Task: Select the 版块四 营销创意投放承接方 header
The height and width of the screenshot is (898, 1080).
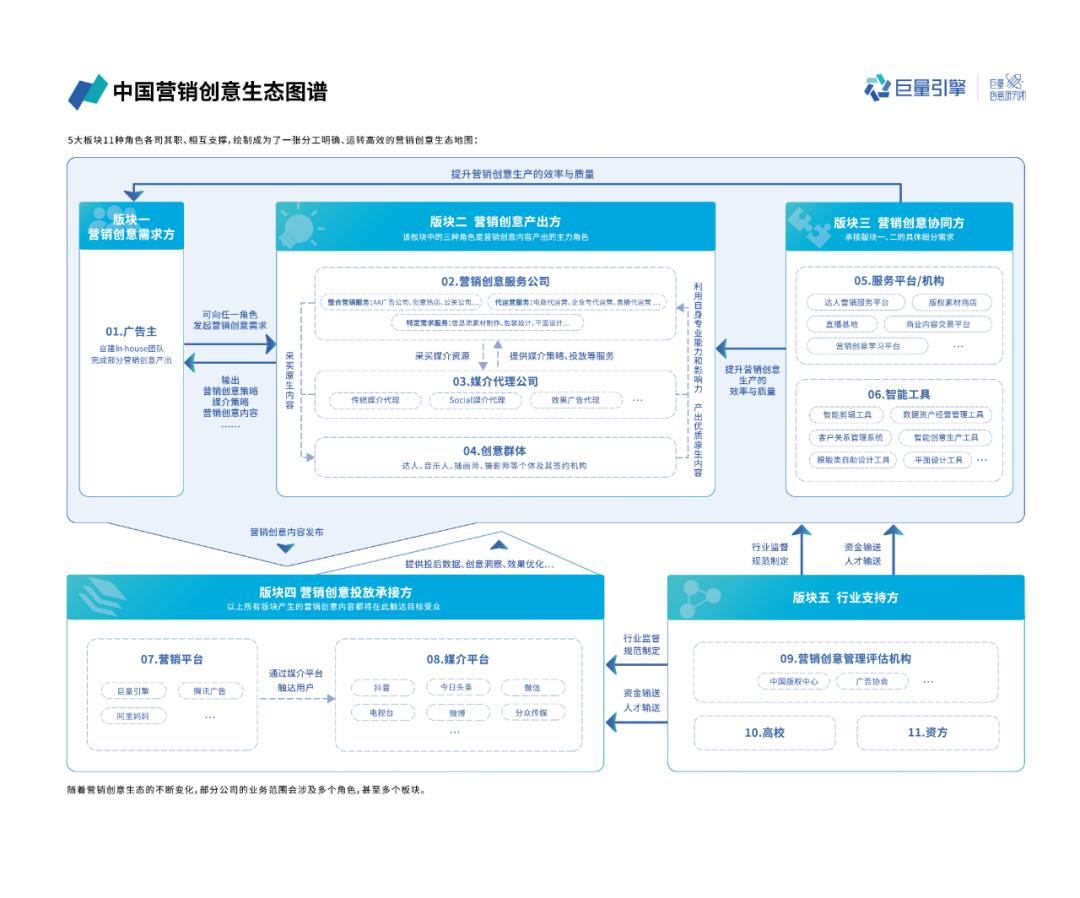Action: (x=335, y=597)
